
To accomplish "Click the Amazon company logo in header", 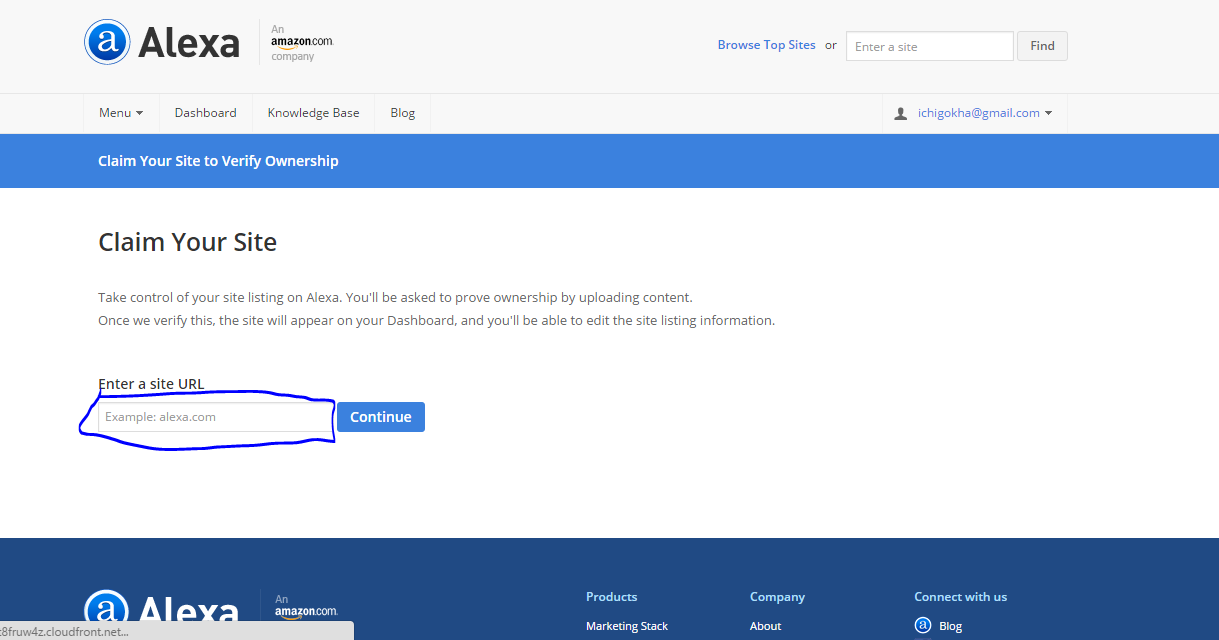I will tap(301, 43).
